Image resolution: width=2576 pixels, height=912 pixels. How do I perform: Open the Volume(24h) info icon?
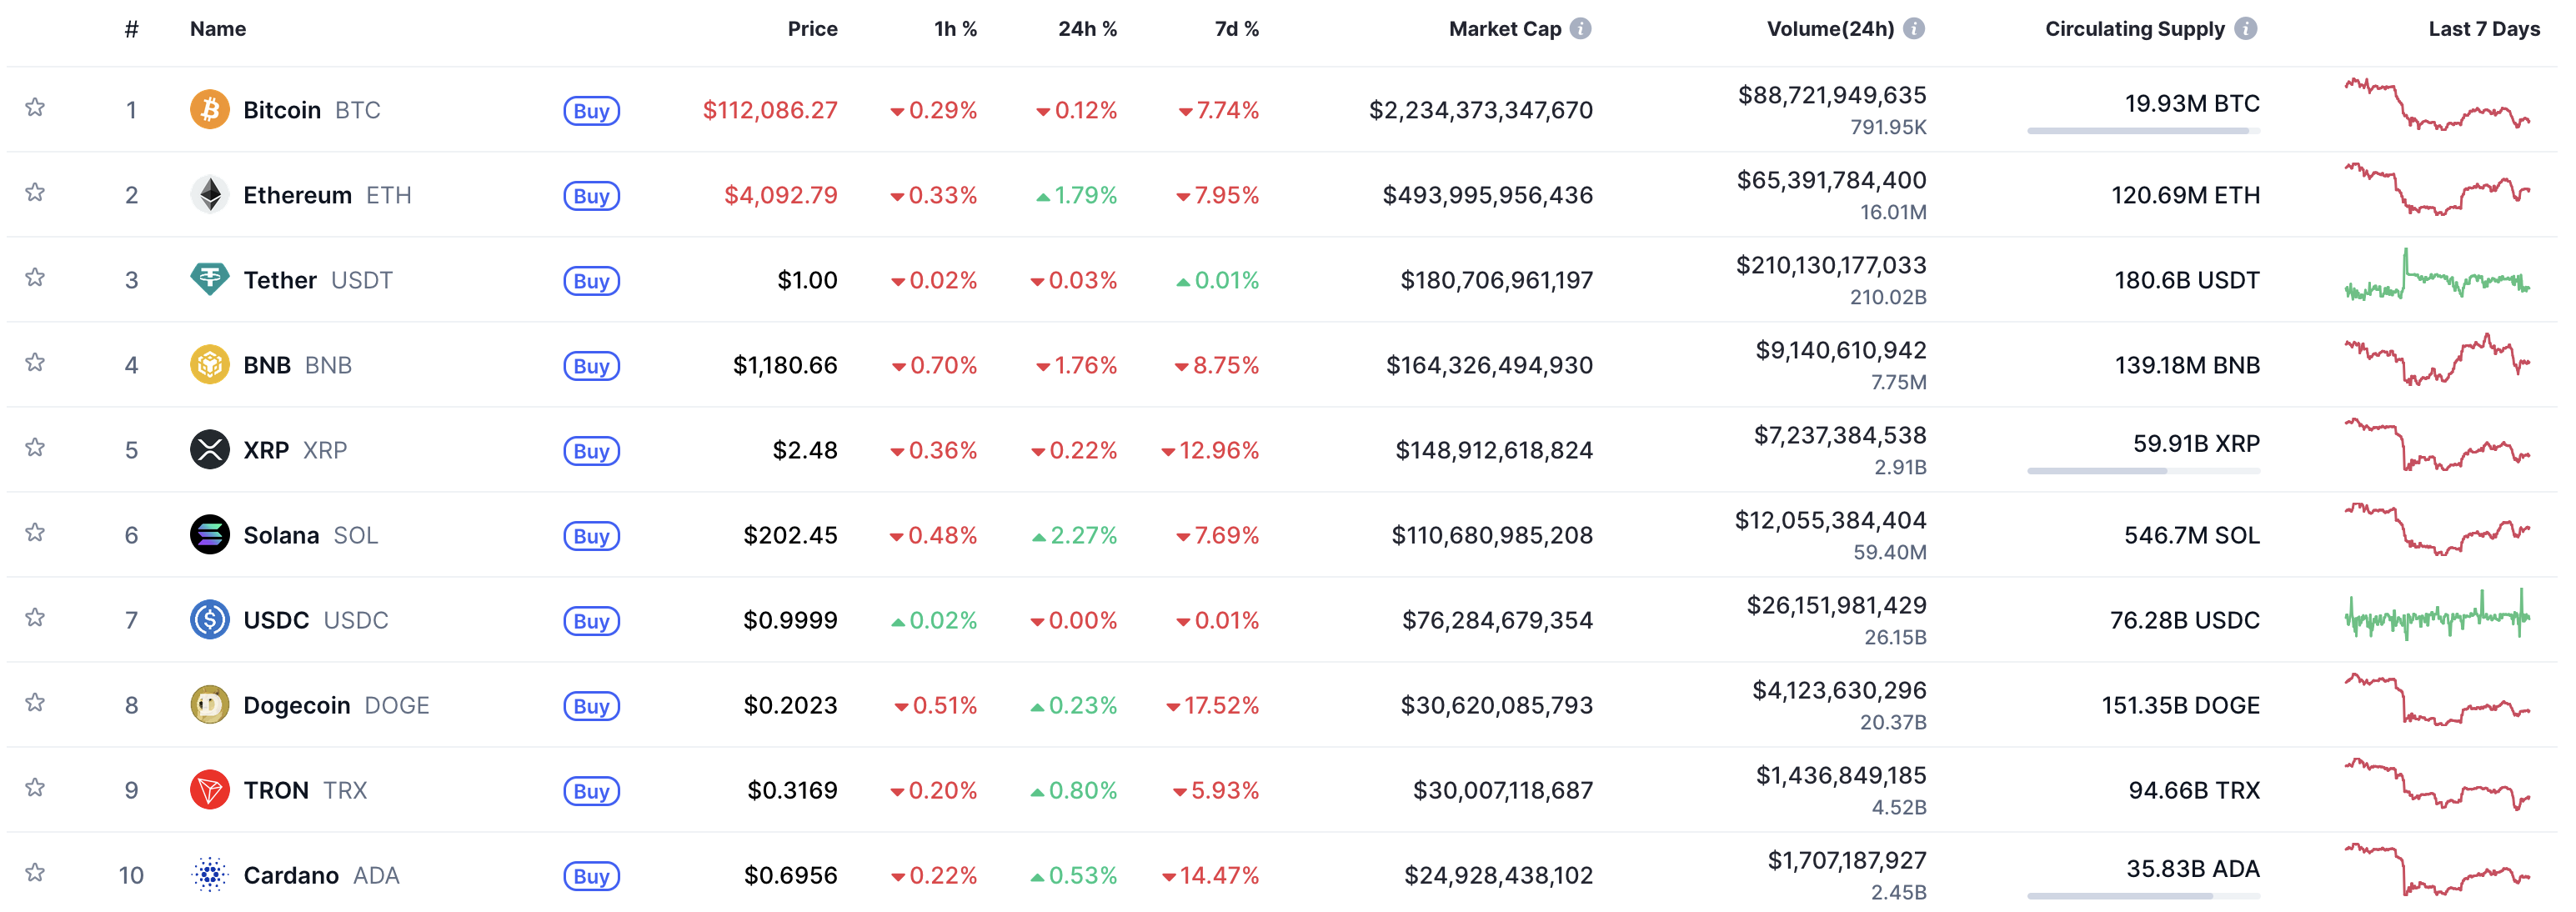coord(1916,28)
